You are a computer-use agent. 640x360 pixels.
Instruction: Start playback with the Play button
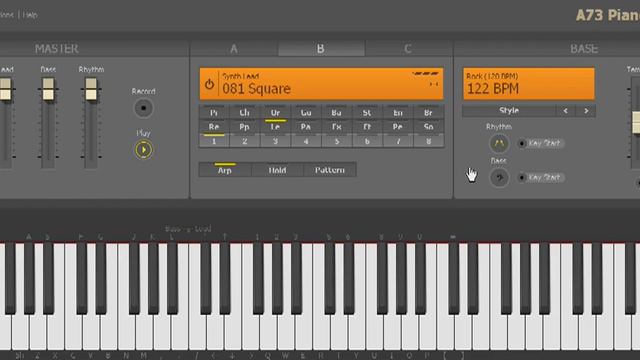click(x=143, y=150)
